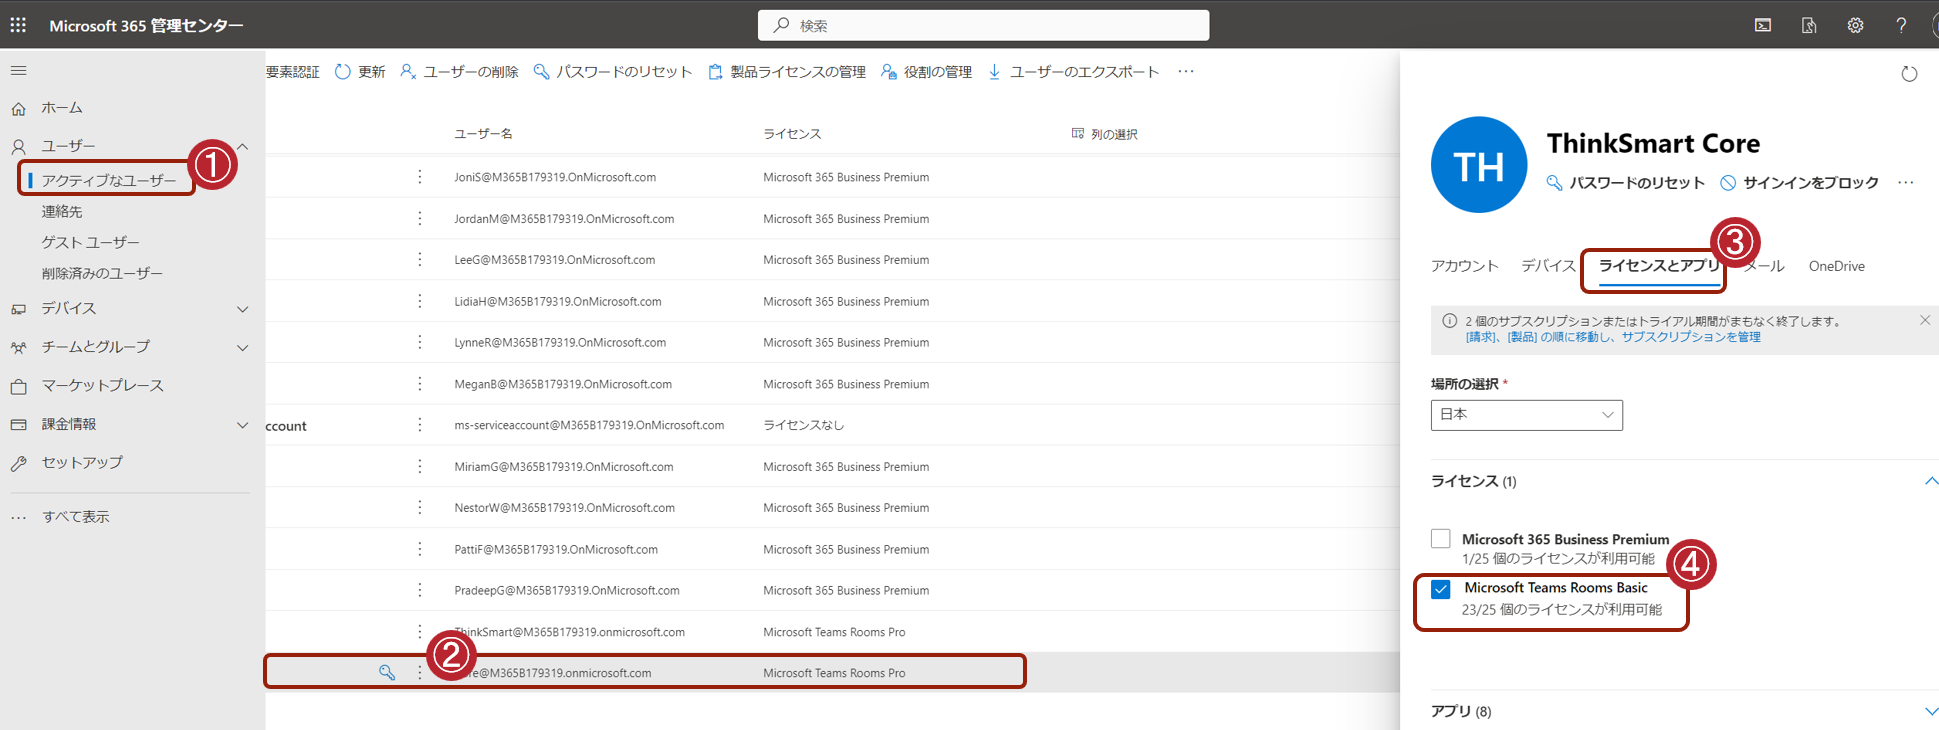The image size is (1939, 730).
Task: Open ゲスト ユーザー in navigation
Action: [x=90, y=243]
